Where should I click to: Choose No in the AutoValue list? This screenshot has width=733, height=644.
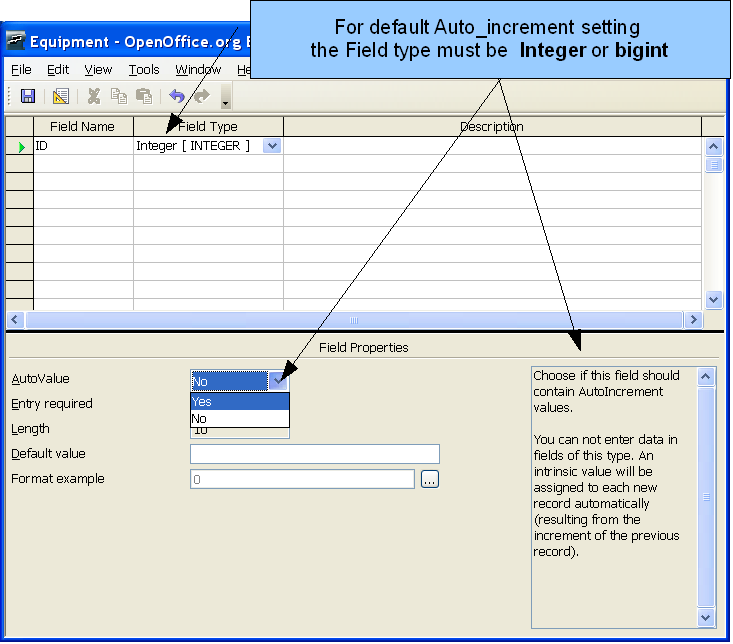[239, 419]
